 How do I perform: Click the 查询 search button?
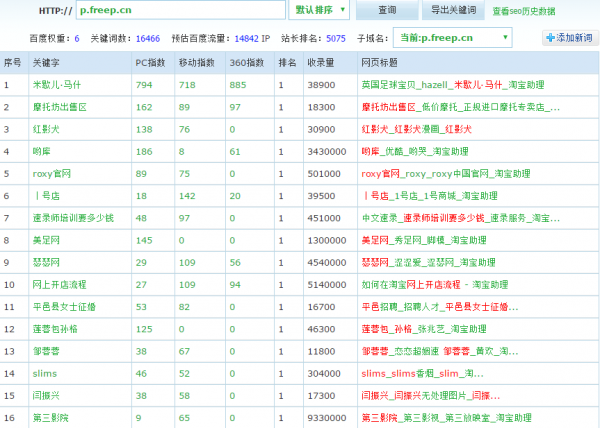click(387, 10)
